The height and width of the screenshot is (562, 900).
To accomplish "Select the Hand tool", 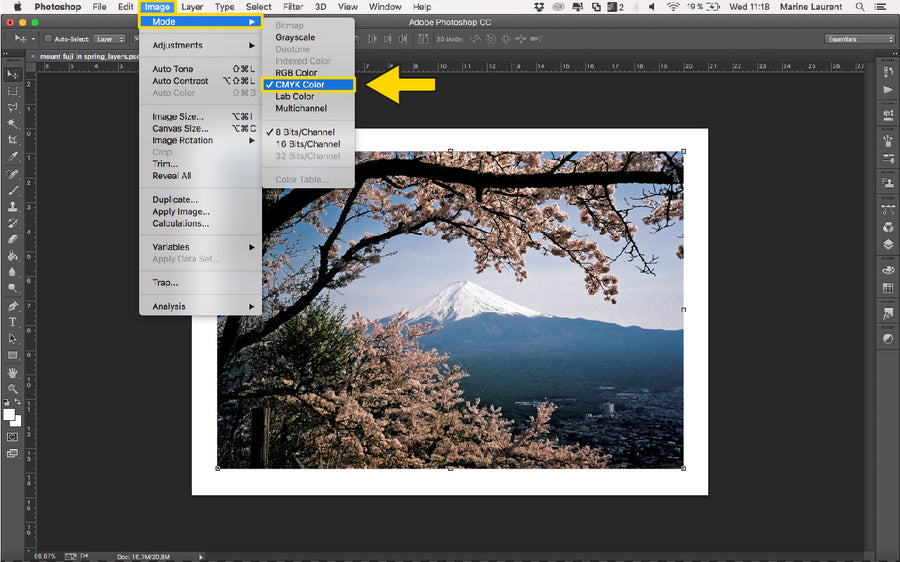I will pyautogui.click(x=12, y=373).
